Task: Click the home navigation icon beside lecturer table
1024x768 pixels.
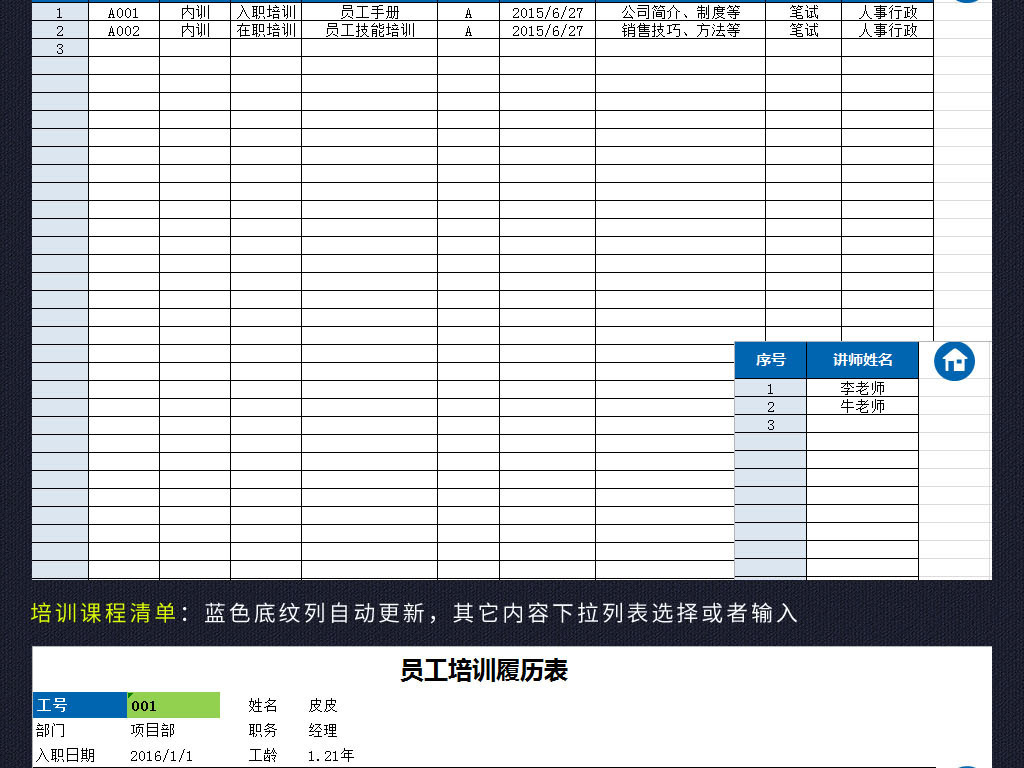Action: click(x=953, y=361)
